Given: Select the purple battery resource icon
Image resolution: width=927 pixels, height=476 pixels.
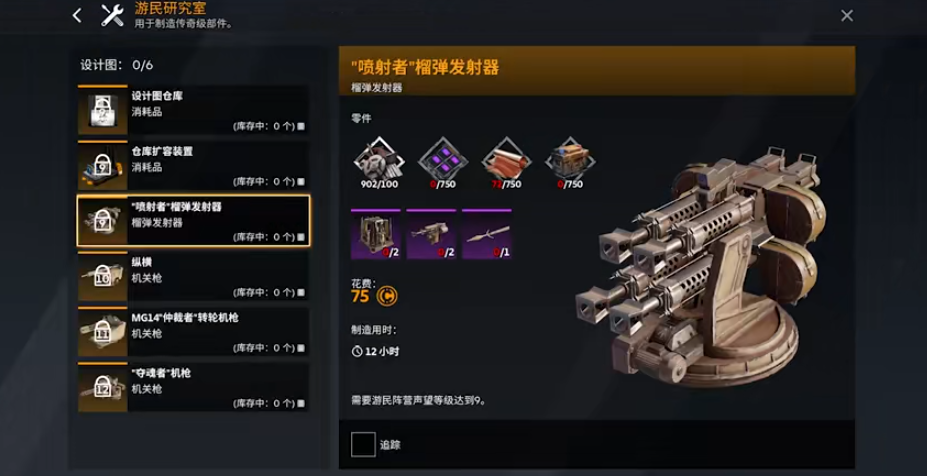Looking at the screenshot, I should coord(443,158).
